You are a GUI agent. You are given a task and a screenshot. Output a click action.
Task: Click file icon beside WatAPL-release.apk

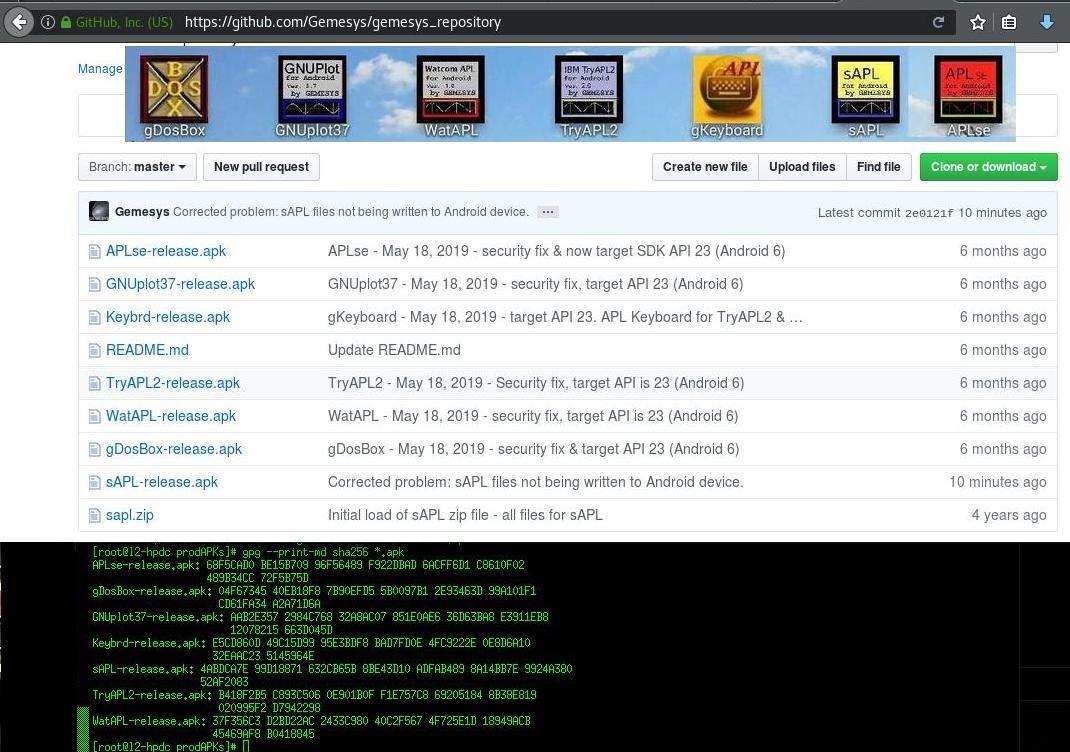click(x=94, y=416)
